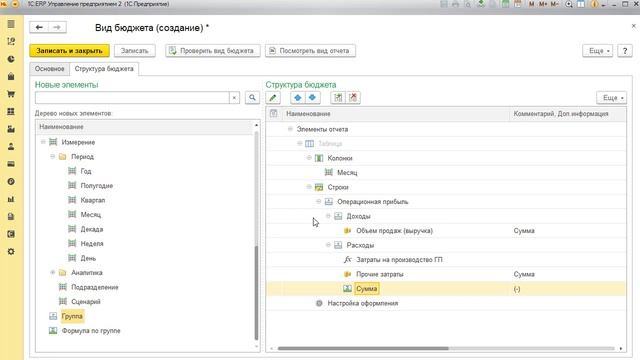The width and height of the screenshot is (640, 360).
Task: Click the zoom magnifier icon in title bar
Action: (x=569, y=4)
